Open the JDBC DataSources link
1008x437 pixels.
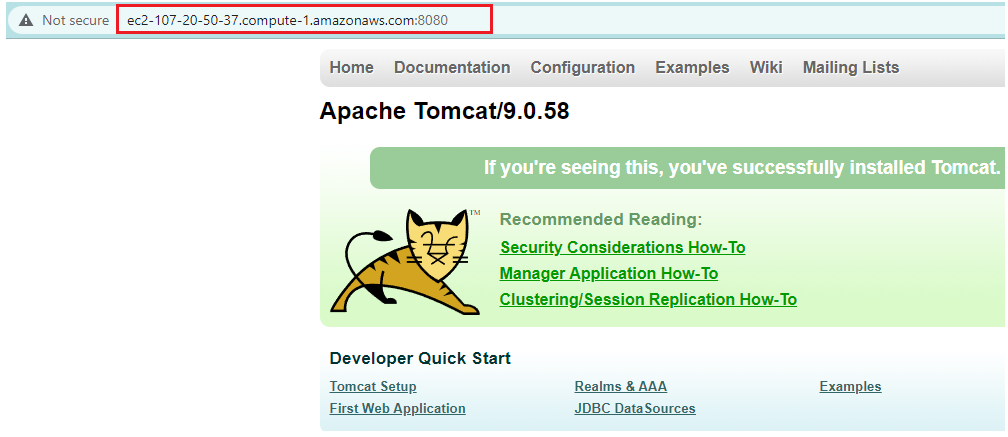[634, 409]
